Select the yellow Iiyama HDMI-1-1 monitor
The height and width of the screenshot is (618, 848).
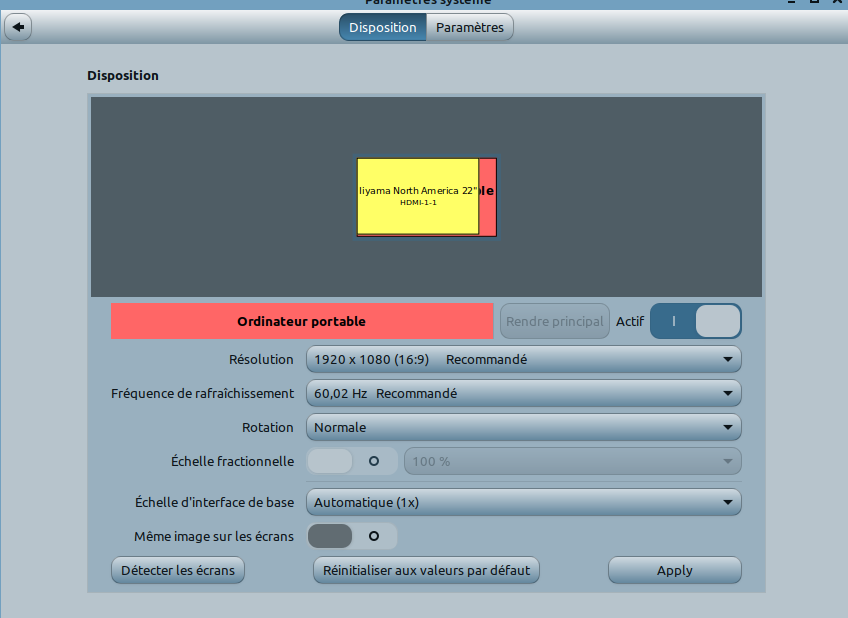tap(417, 195)
